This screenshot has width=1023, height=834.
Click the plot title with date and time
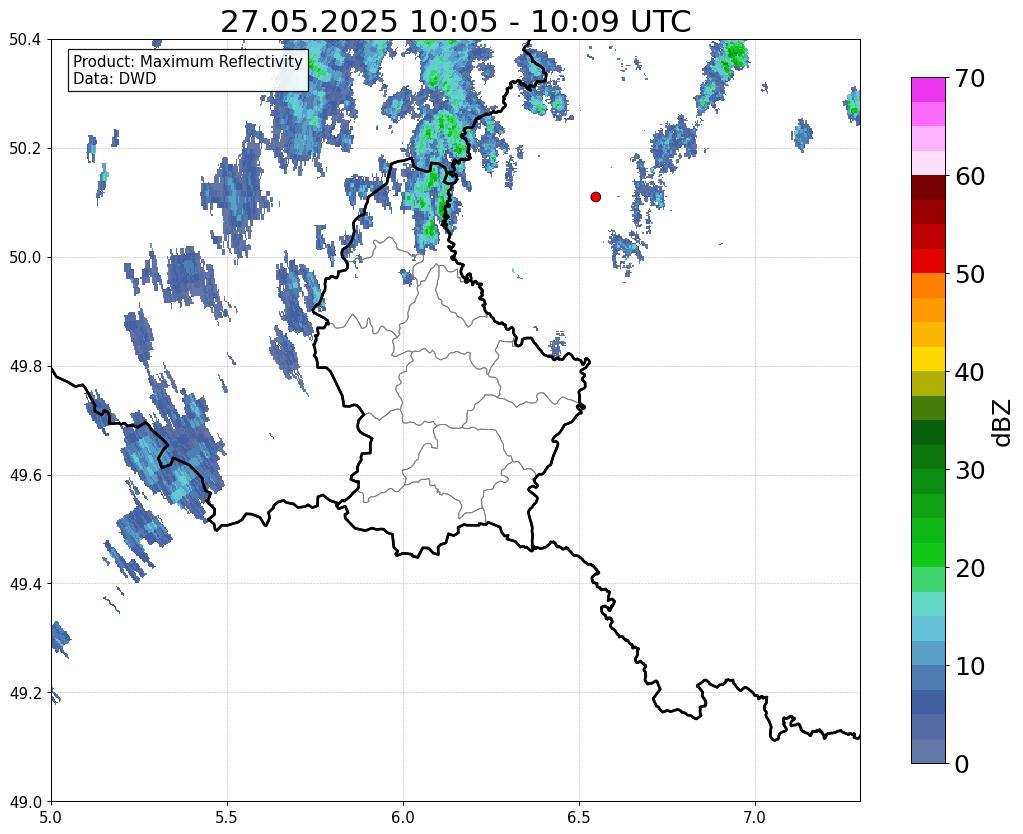455,22
